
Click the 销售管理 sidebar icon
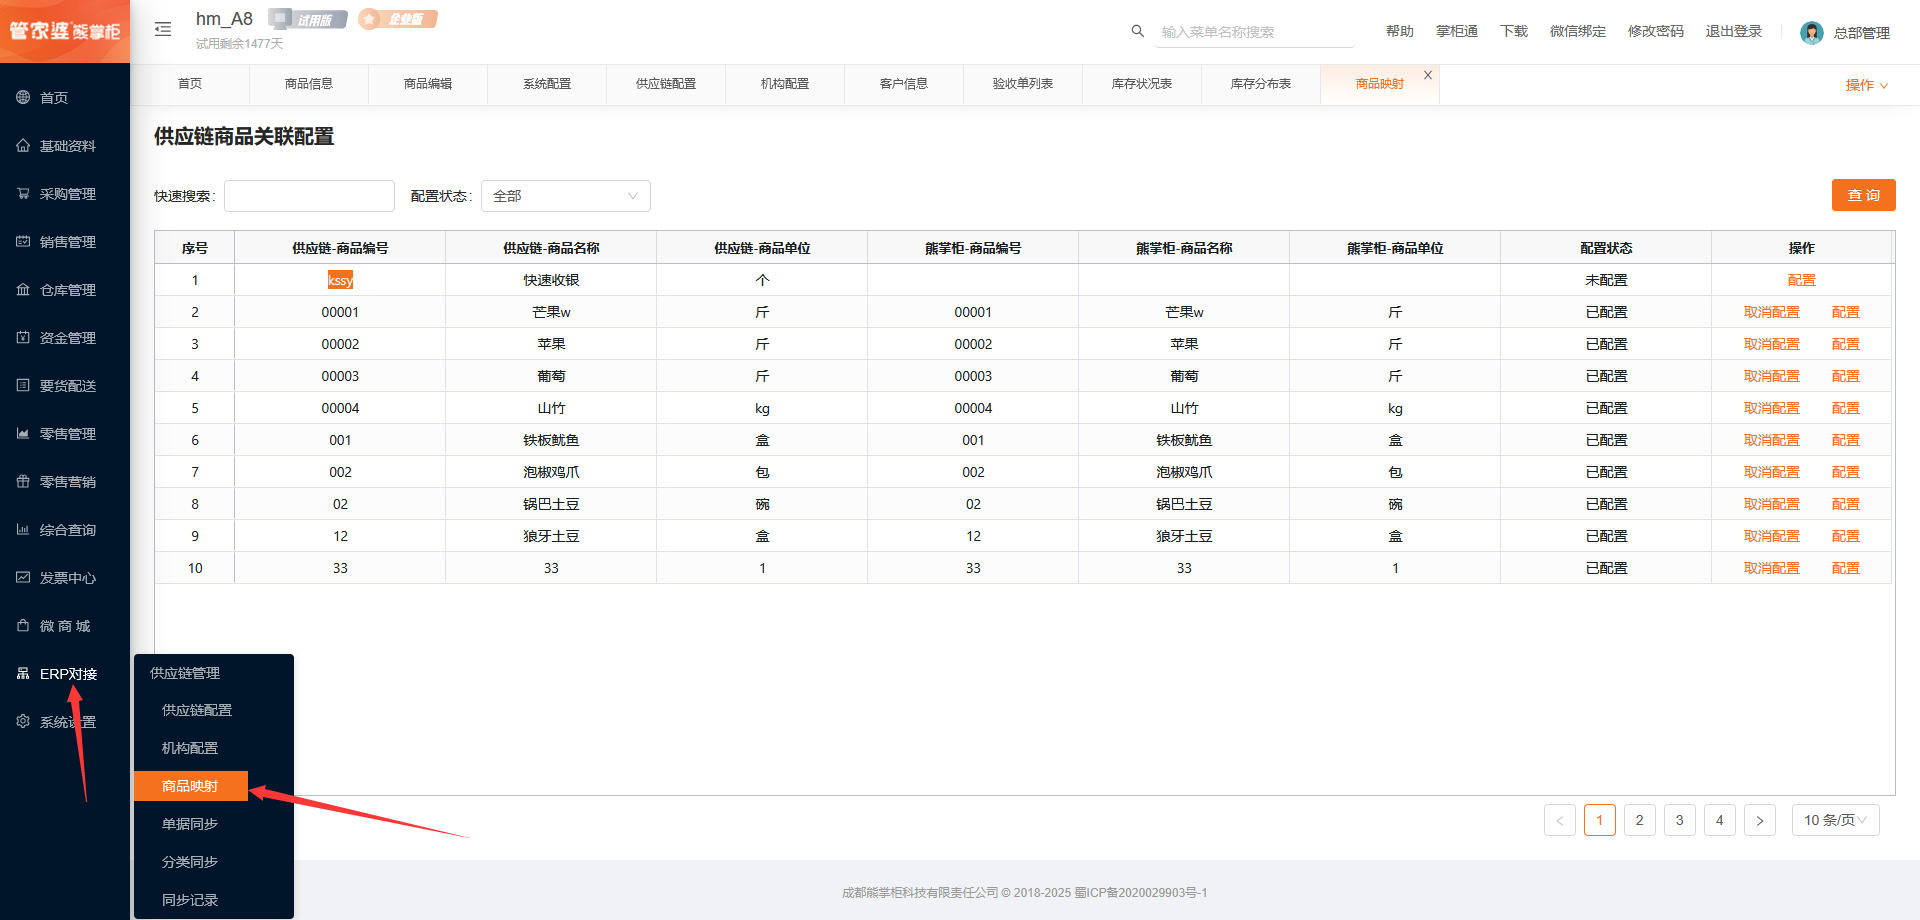click(x=23, y=241)
